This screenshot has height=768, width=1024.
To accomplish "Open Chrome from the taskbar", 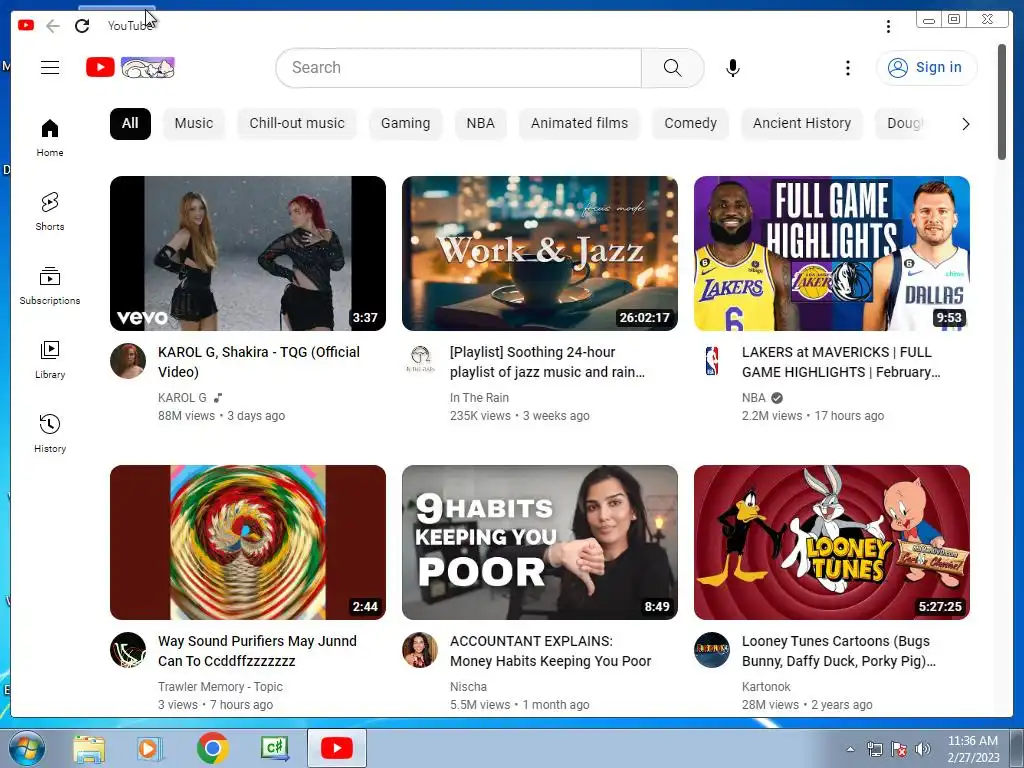I will tap(212, 748).
